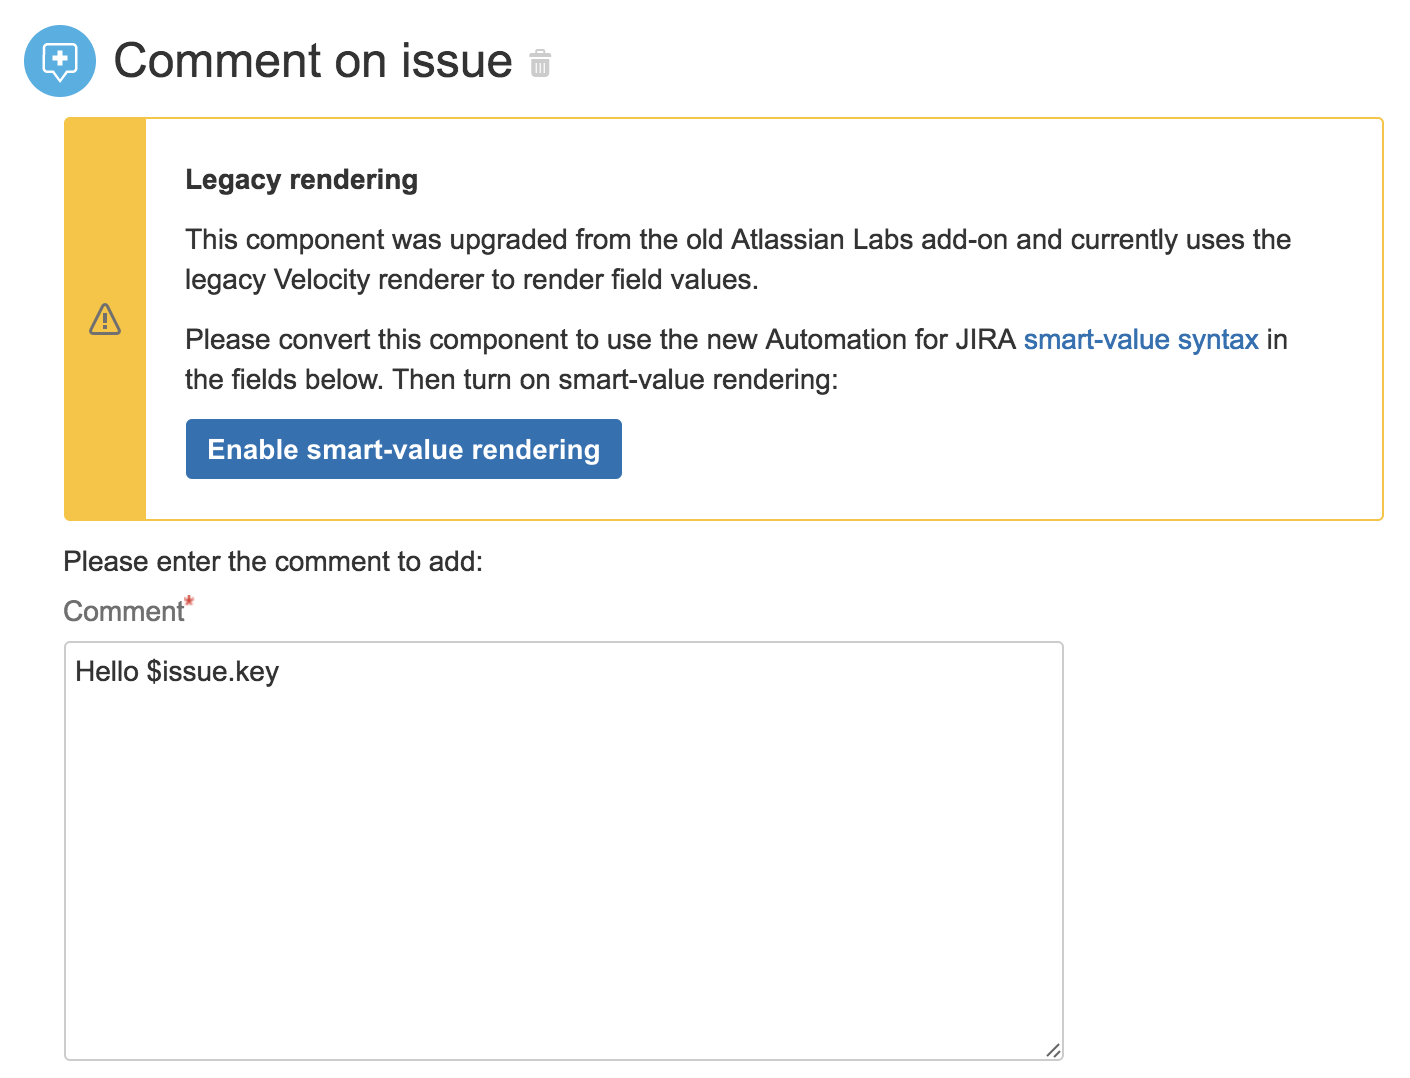This screenshot has height=1078, width=1410.
Task: Delete component using the trash icon
Action: tap(540, 64)
